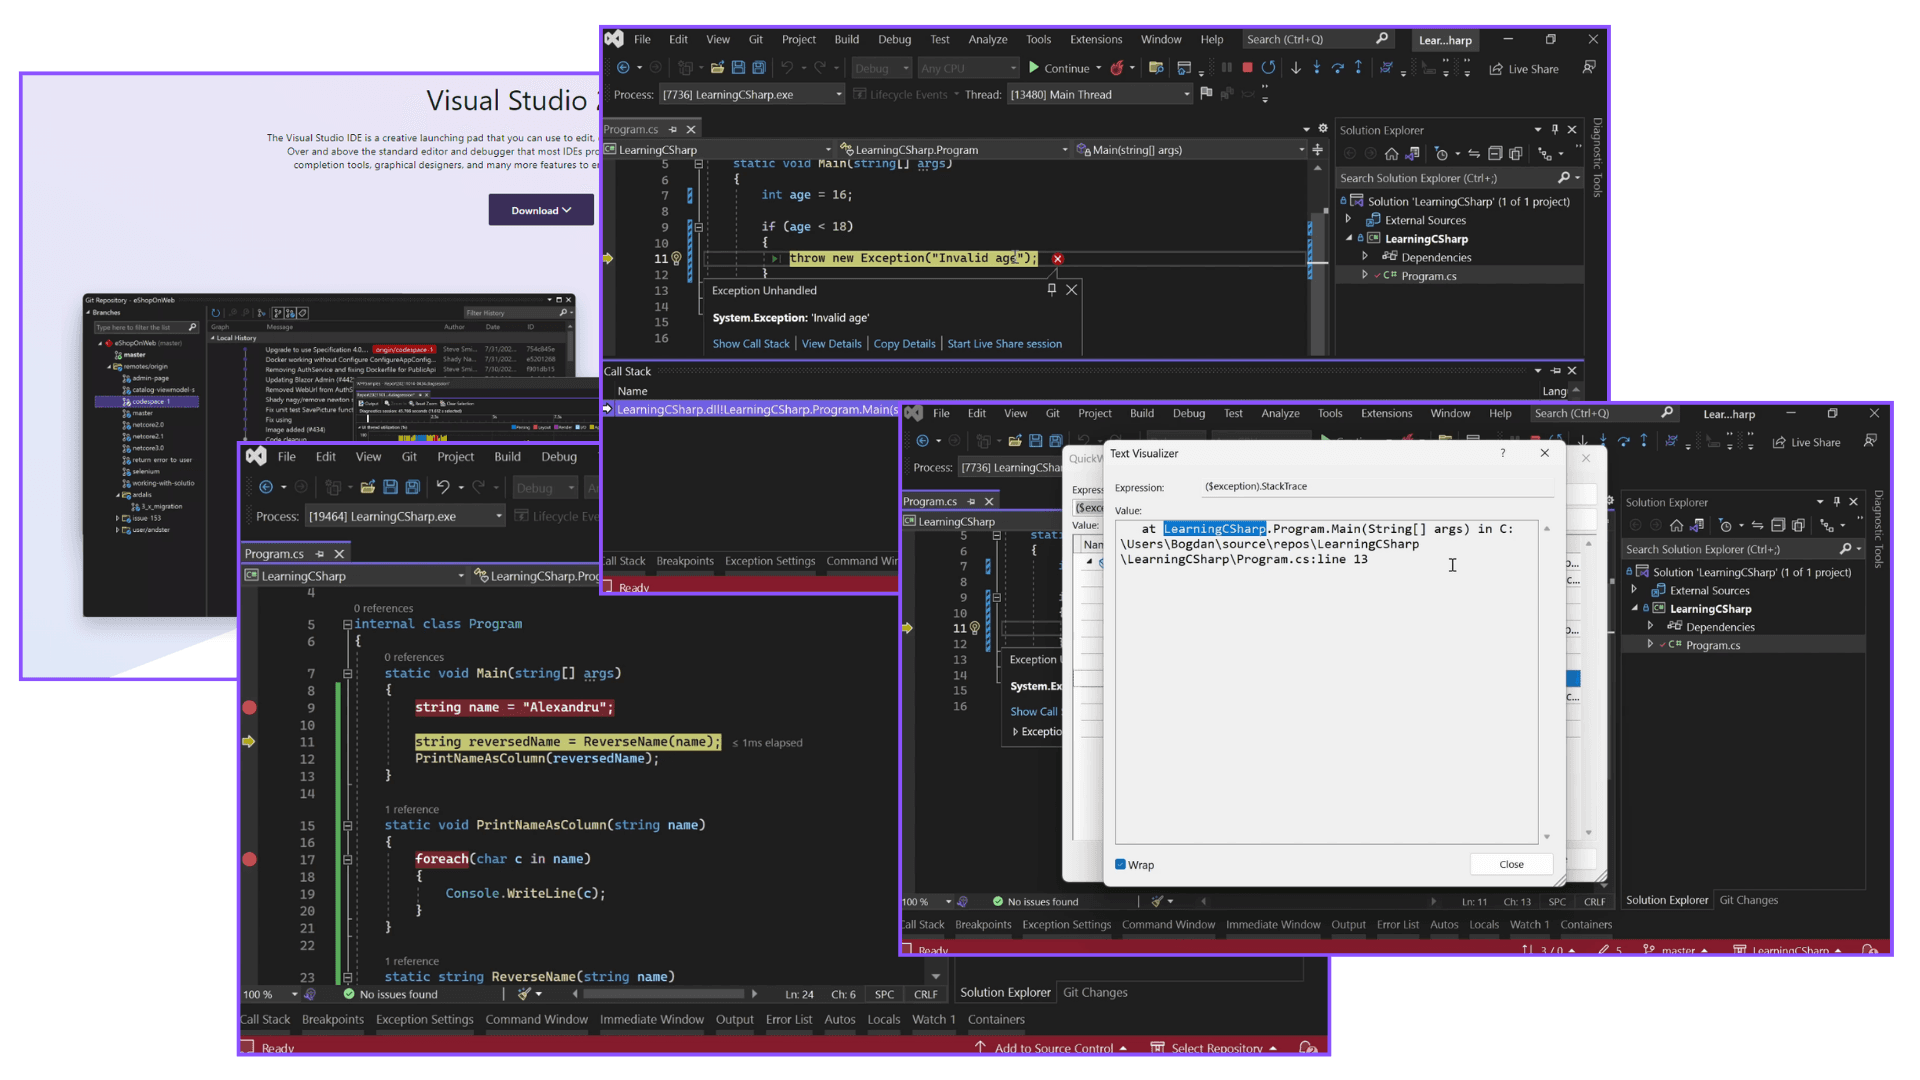This screenshot has width=1920, height=1080.
Task: Click the Visual Studio logo in Text Visualizer window
Action: click(913, 414)
